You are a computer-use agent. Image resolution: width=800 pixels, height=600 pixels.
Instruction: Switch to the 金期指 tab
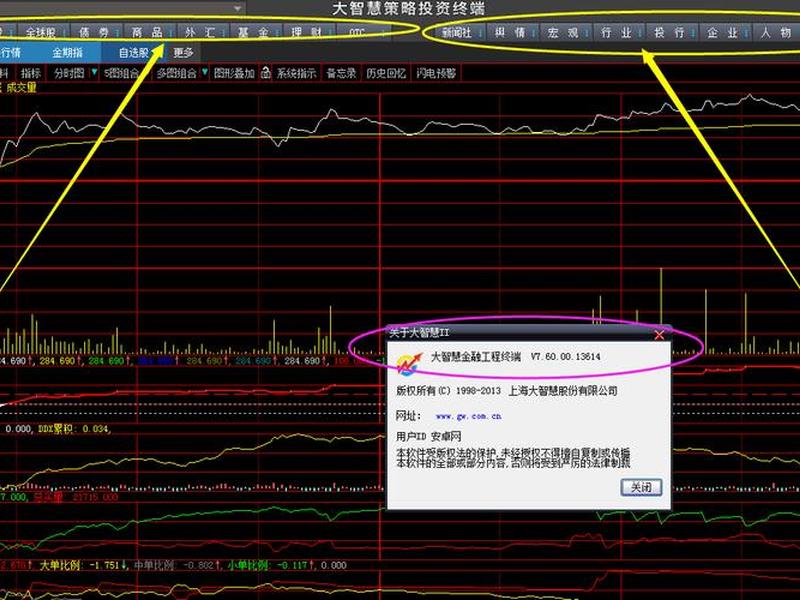click(x=67, y=53)
